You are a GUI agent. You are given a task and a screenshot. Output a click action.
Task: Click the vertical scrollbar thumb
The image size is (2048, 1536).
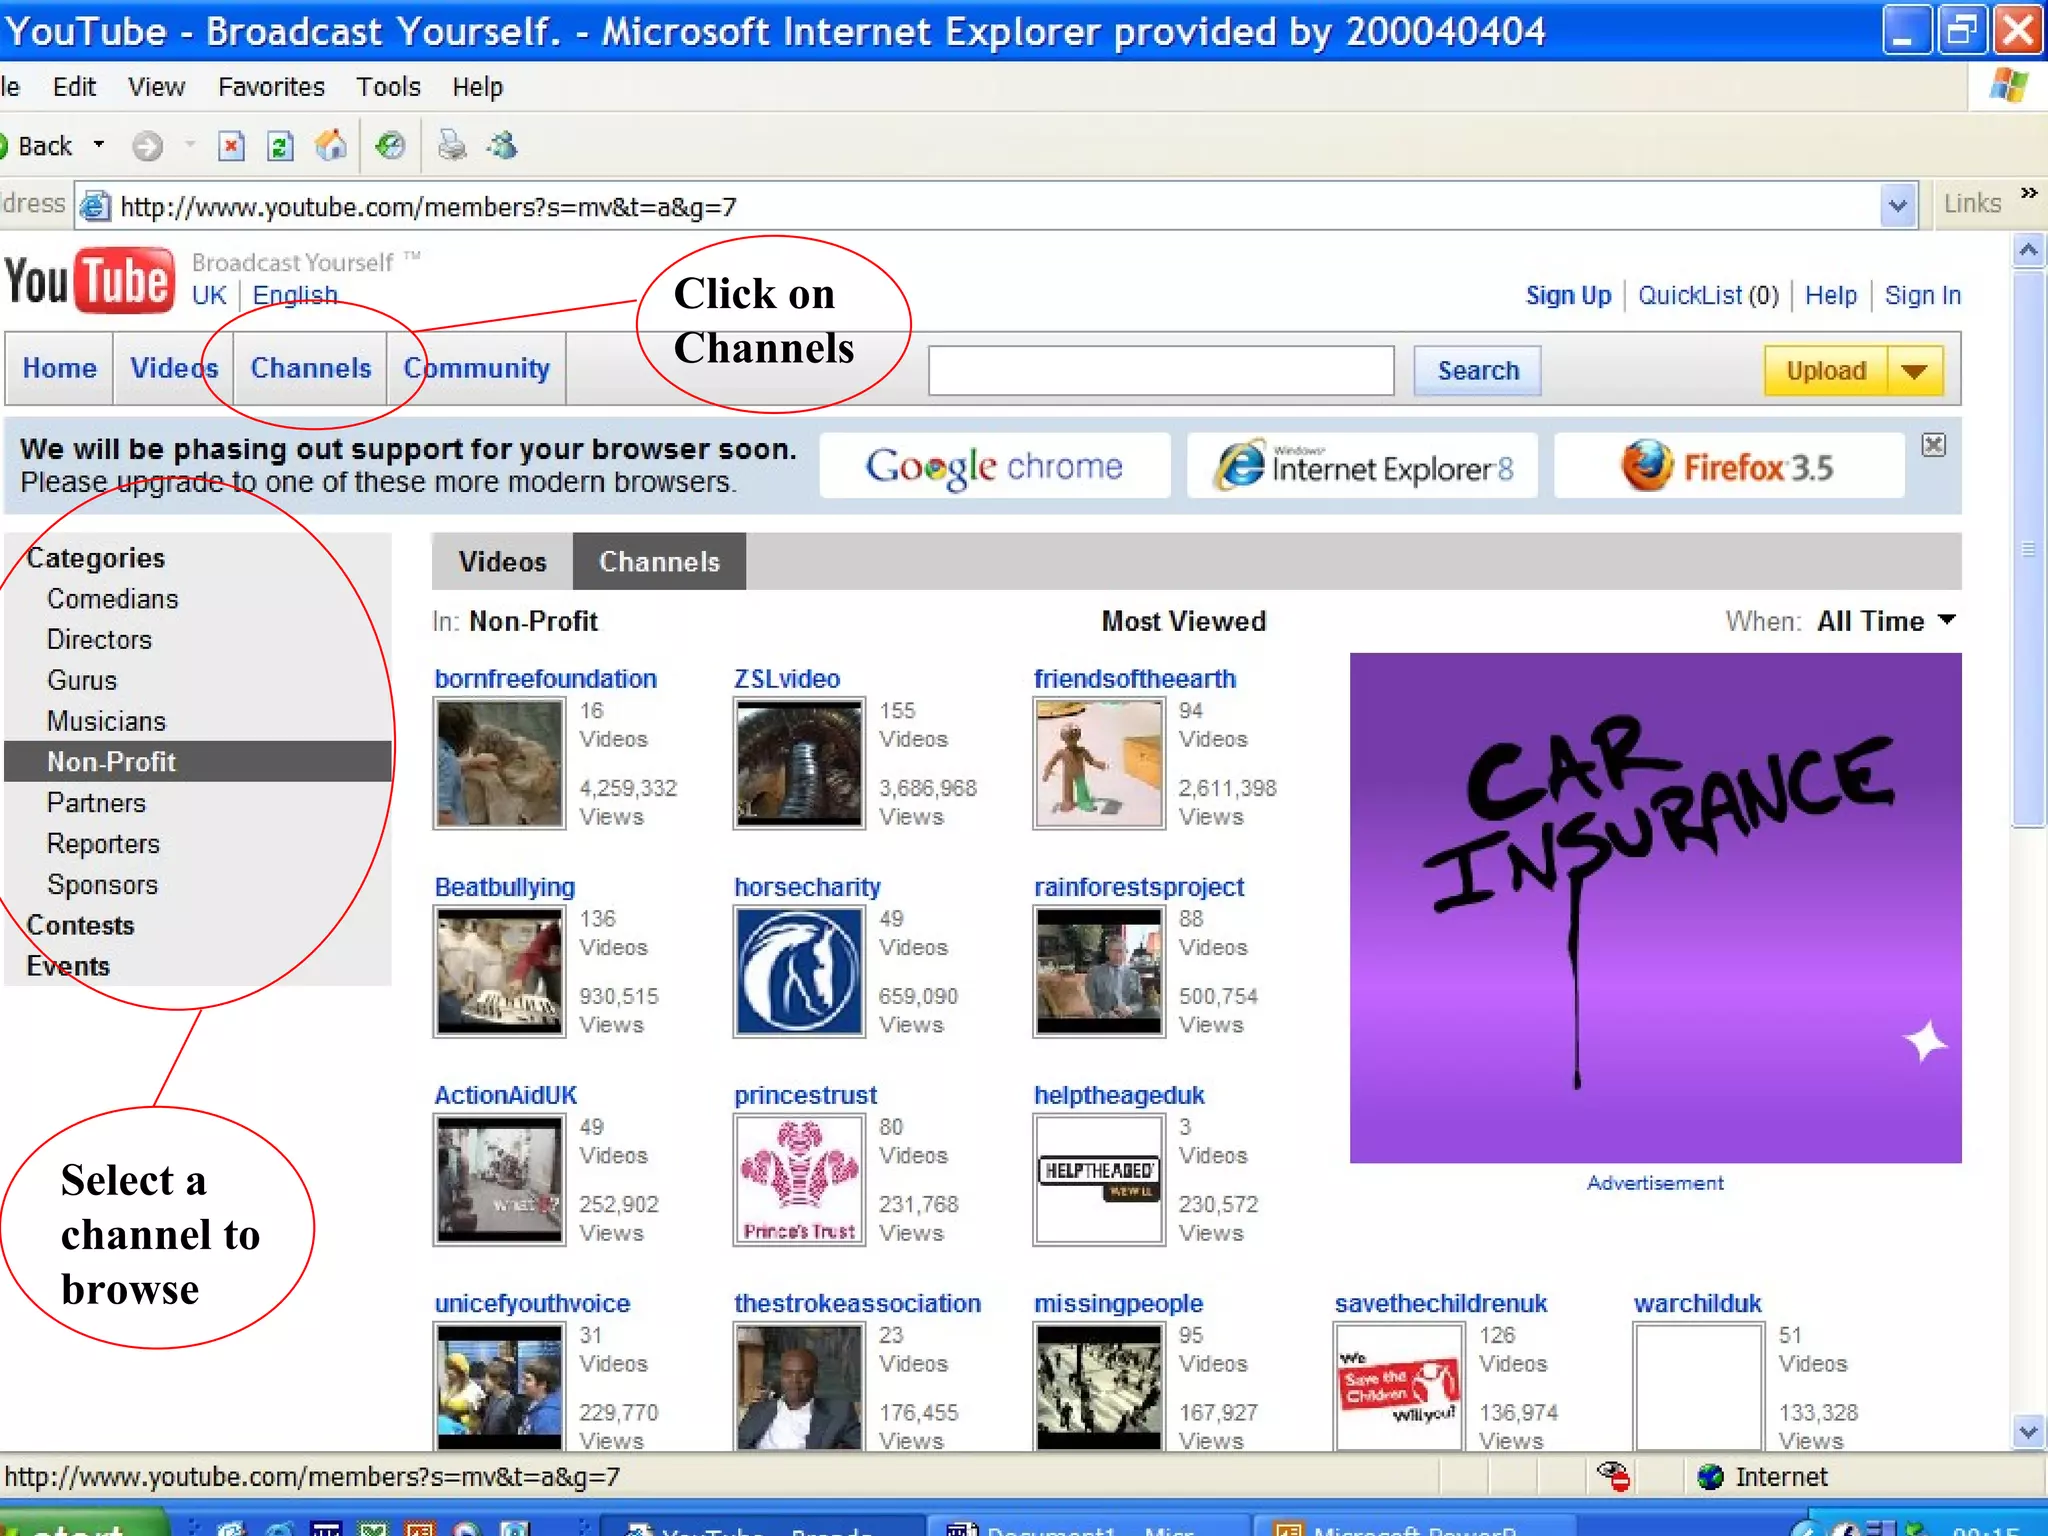(x=2028, y=548)
